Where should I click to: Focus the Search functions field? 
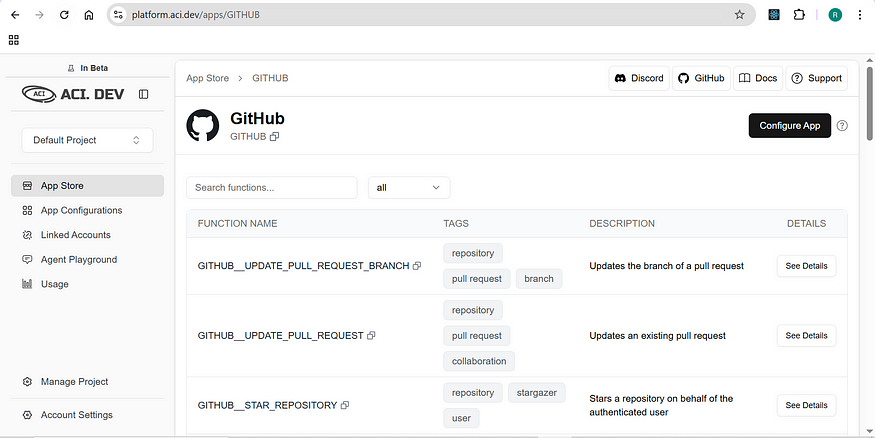(x=272, y=187)
